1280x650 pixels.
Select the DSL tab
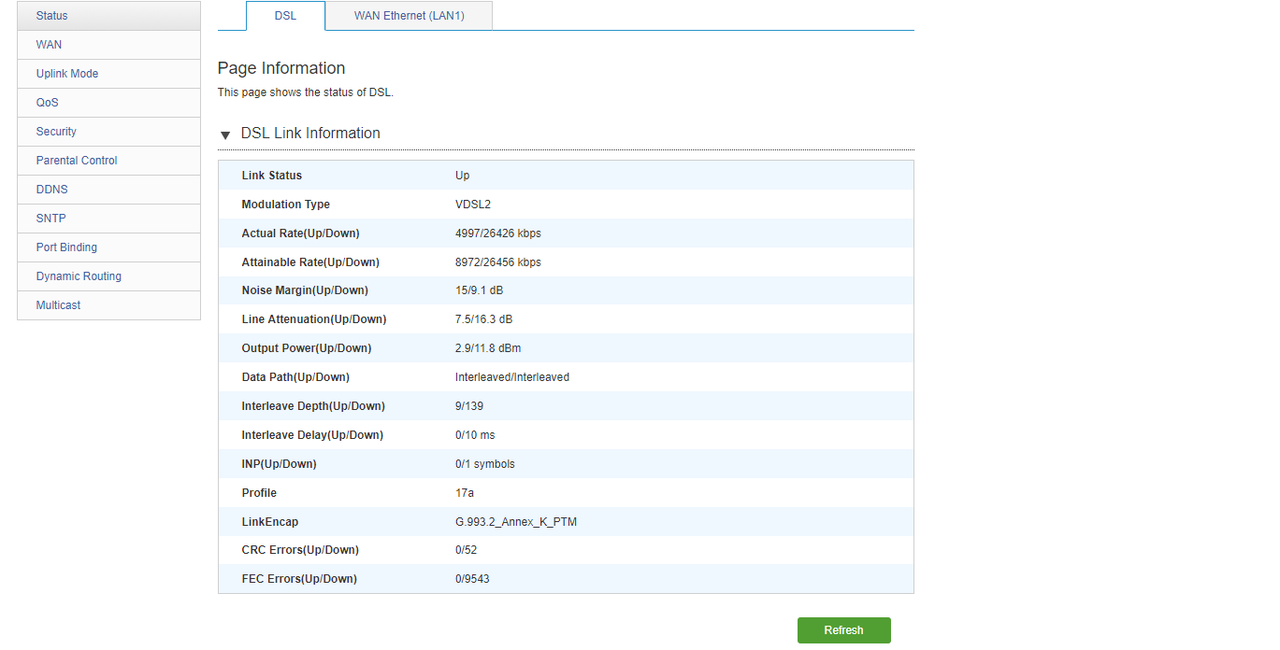285,16
